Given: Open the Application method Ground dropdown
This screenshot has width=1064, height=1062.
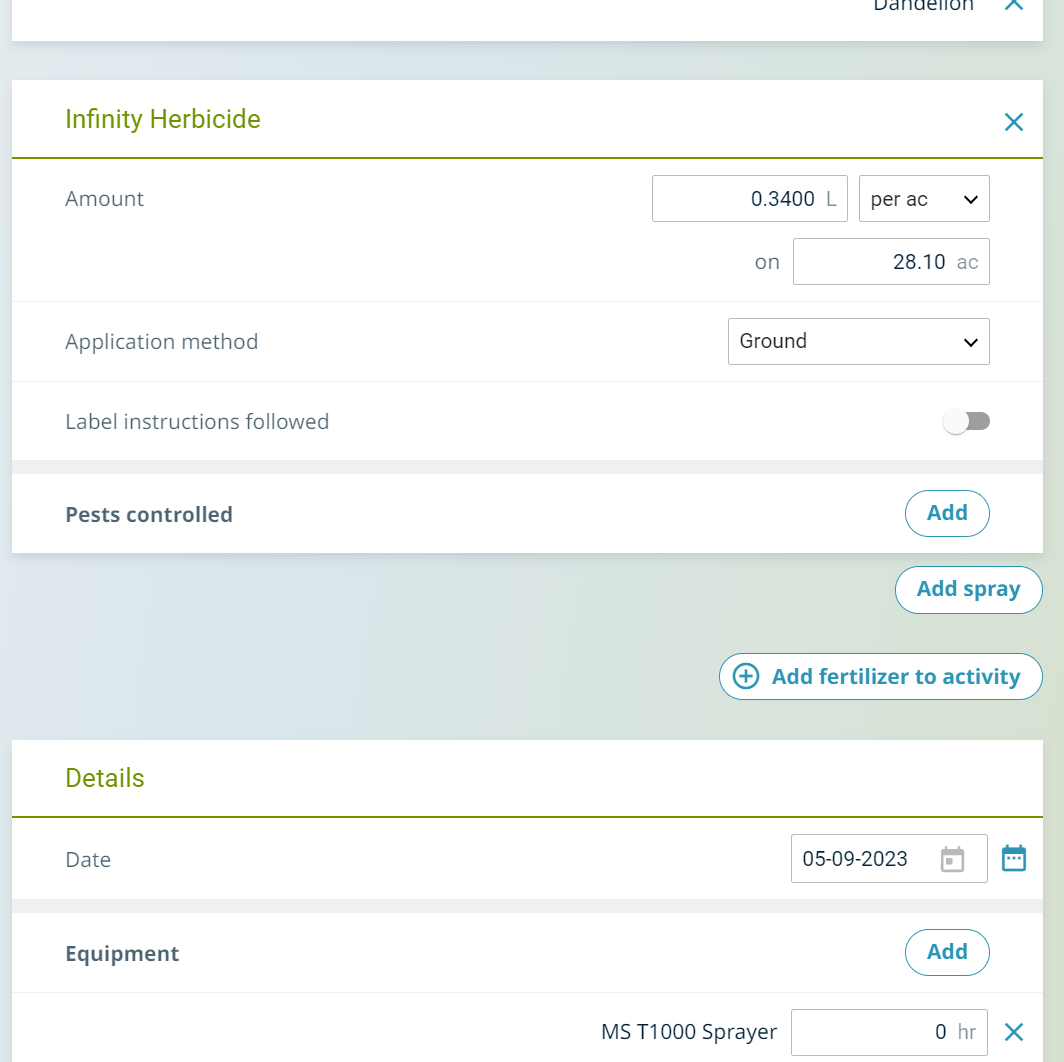Looking at the screenshot, I should [858, 342].
